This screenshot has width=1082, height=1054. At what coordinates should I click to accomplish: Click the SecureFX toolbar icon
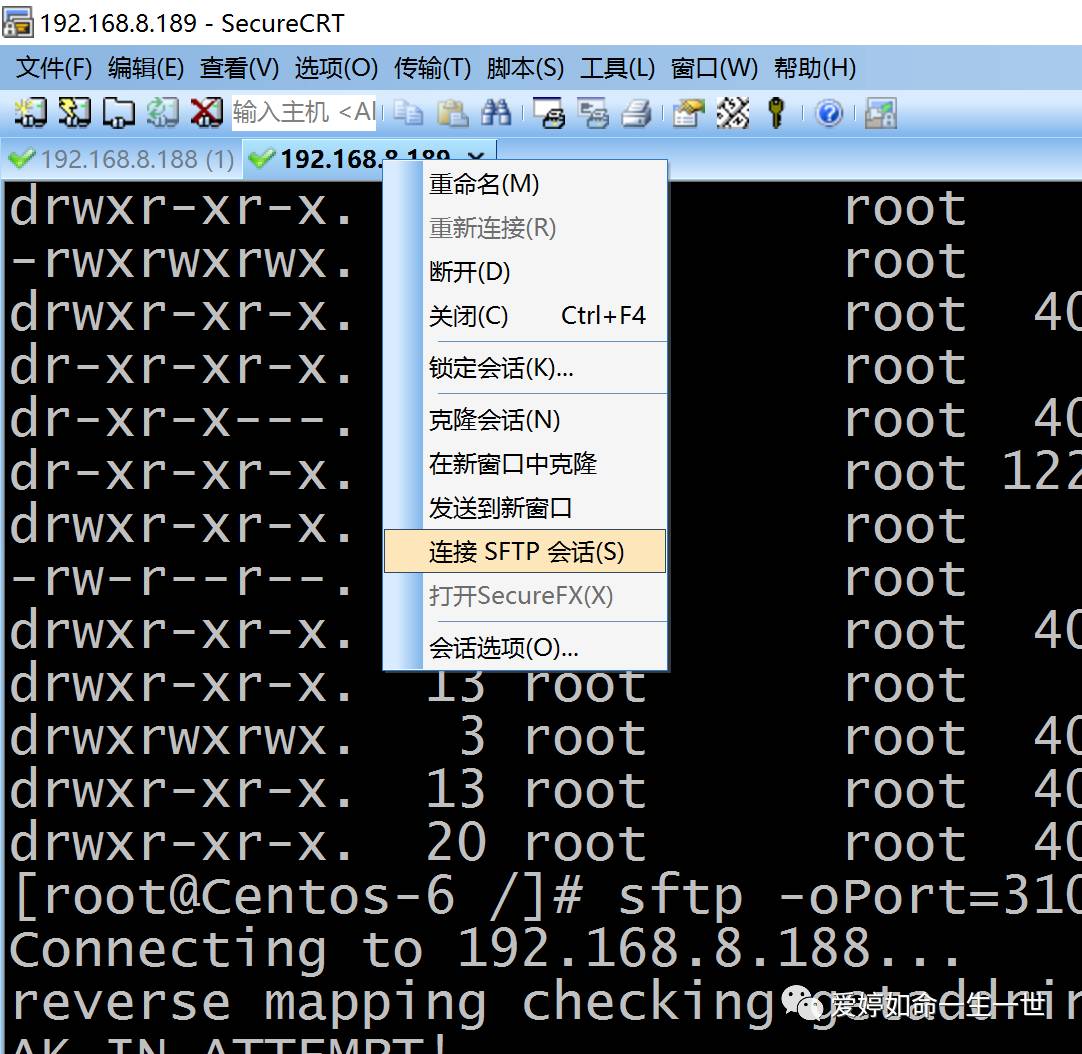pos(881,113)
